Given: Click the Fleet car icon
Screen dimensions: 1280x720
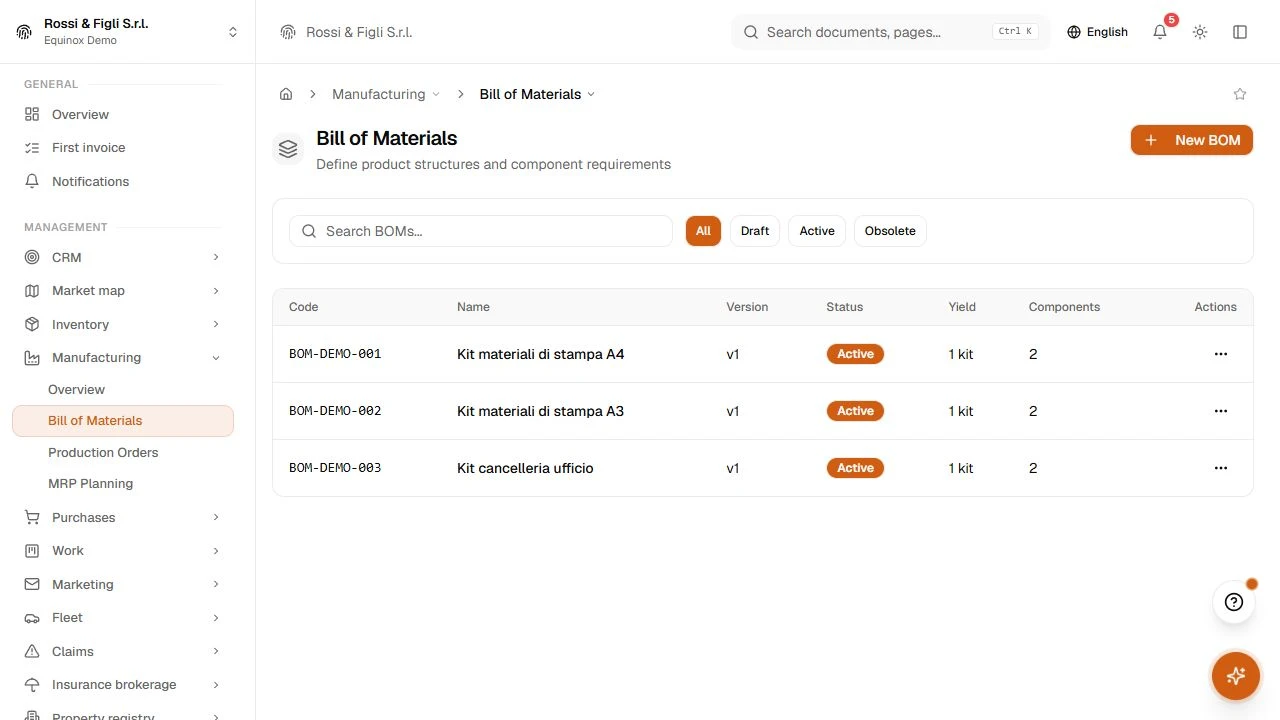Looking at the screenshot, I should 32,618.
